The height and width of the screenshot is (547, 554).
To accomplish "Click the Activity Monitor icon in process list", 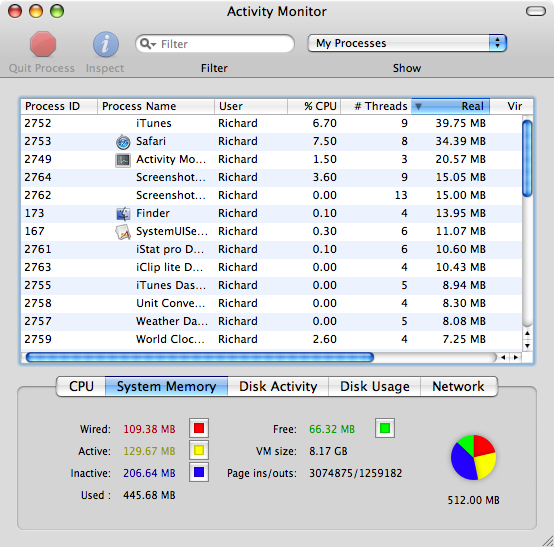I will [123, 160].
